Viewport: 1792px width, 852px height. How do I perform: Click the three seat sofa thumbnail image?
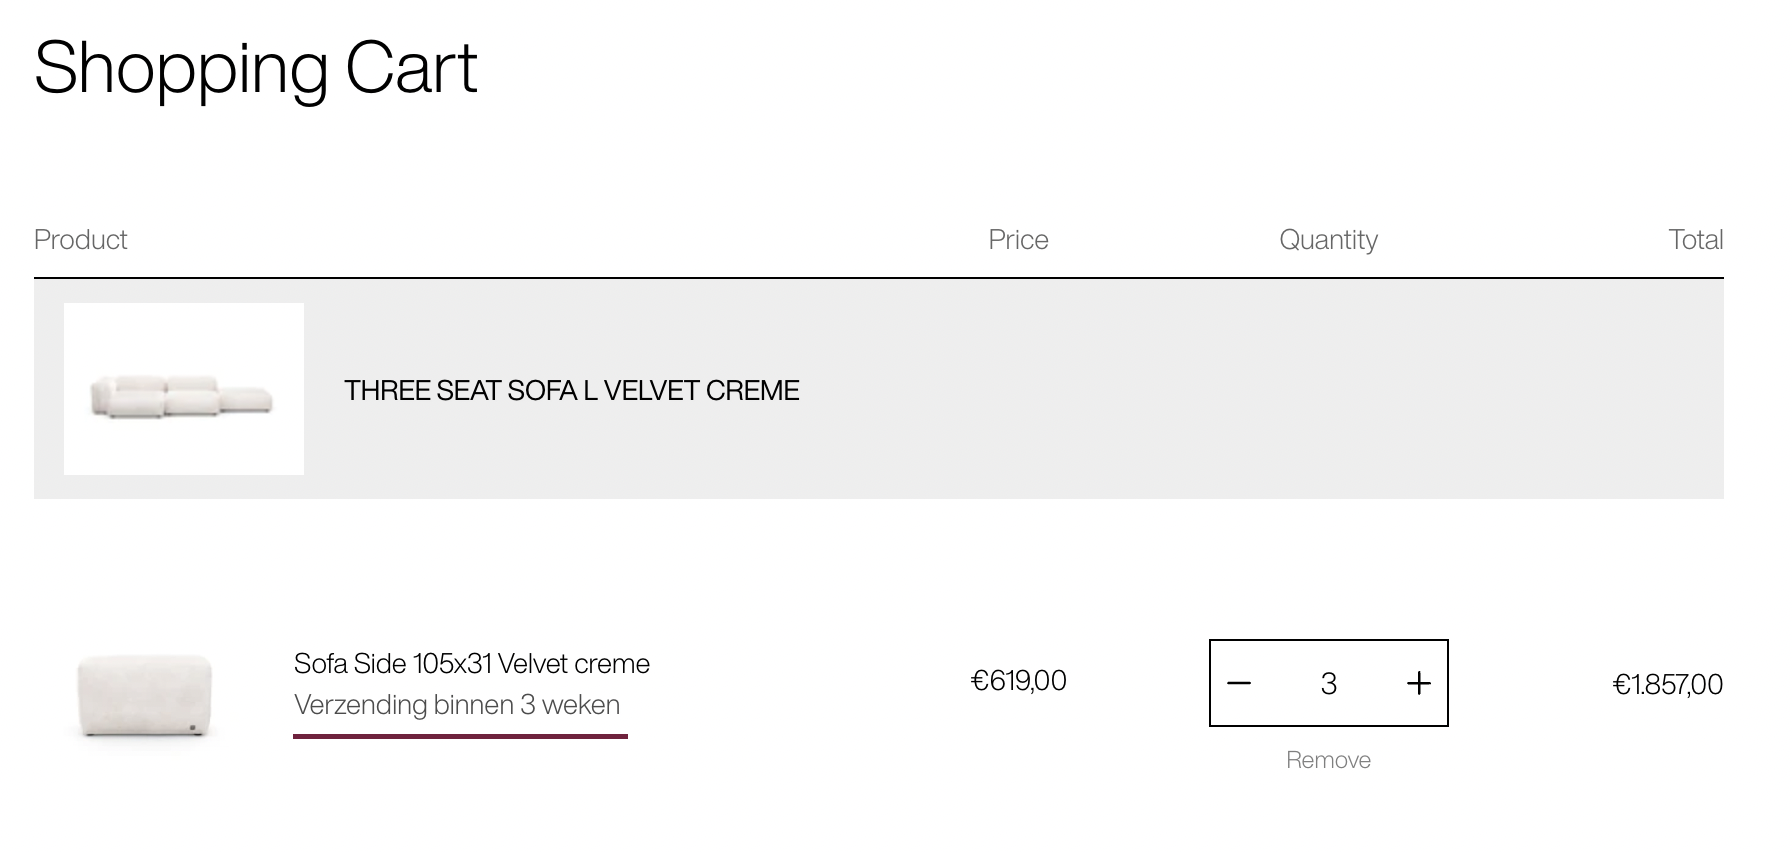pyautogui.click(x=184, y=389)
